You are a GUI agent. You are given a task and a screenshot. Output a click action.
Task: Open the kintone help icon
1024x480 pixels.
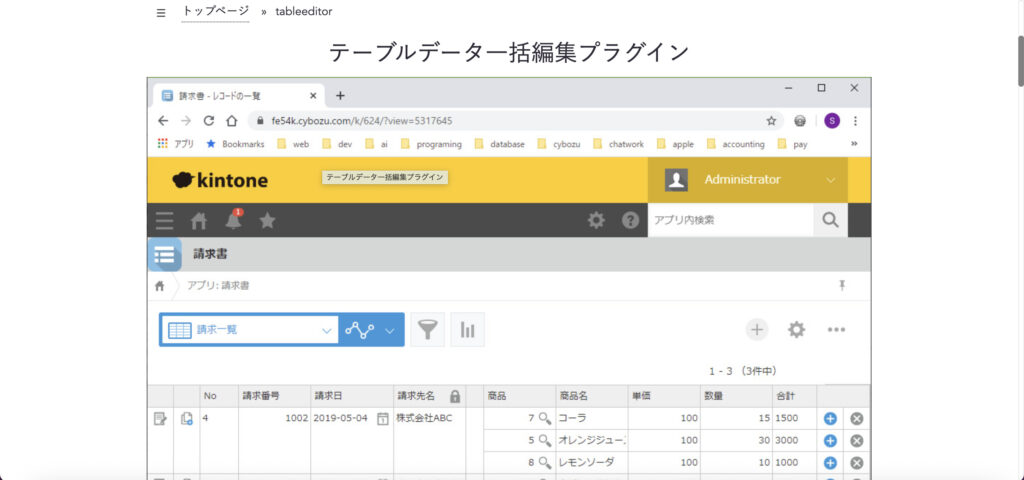(x=630, y=221)
